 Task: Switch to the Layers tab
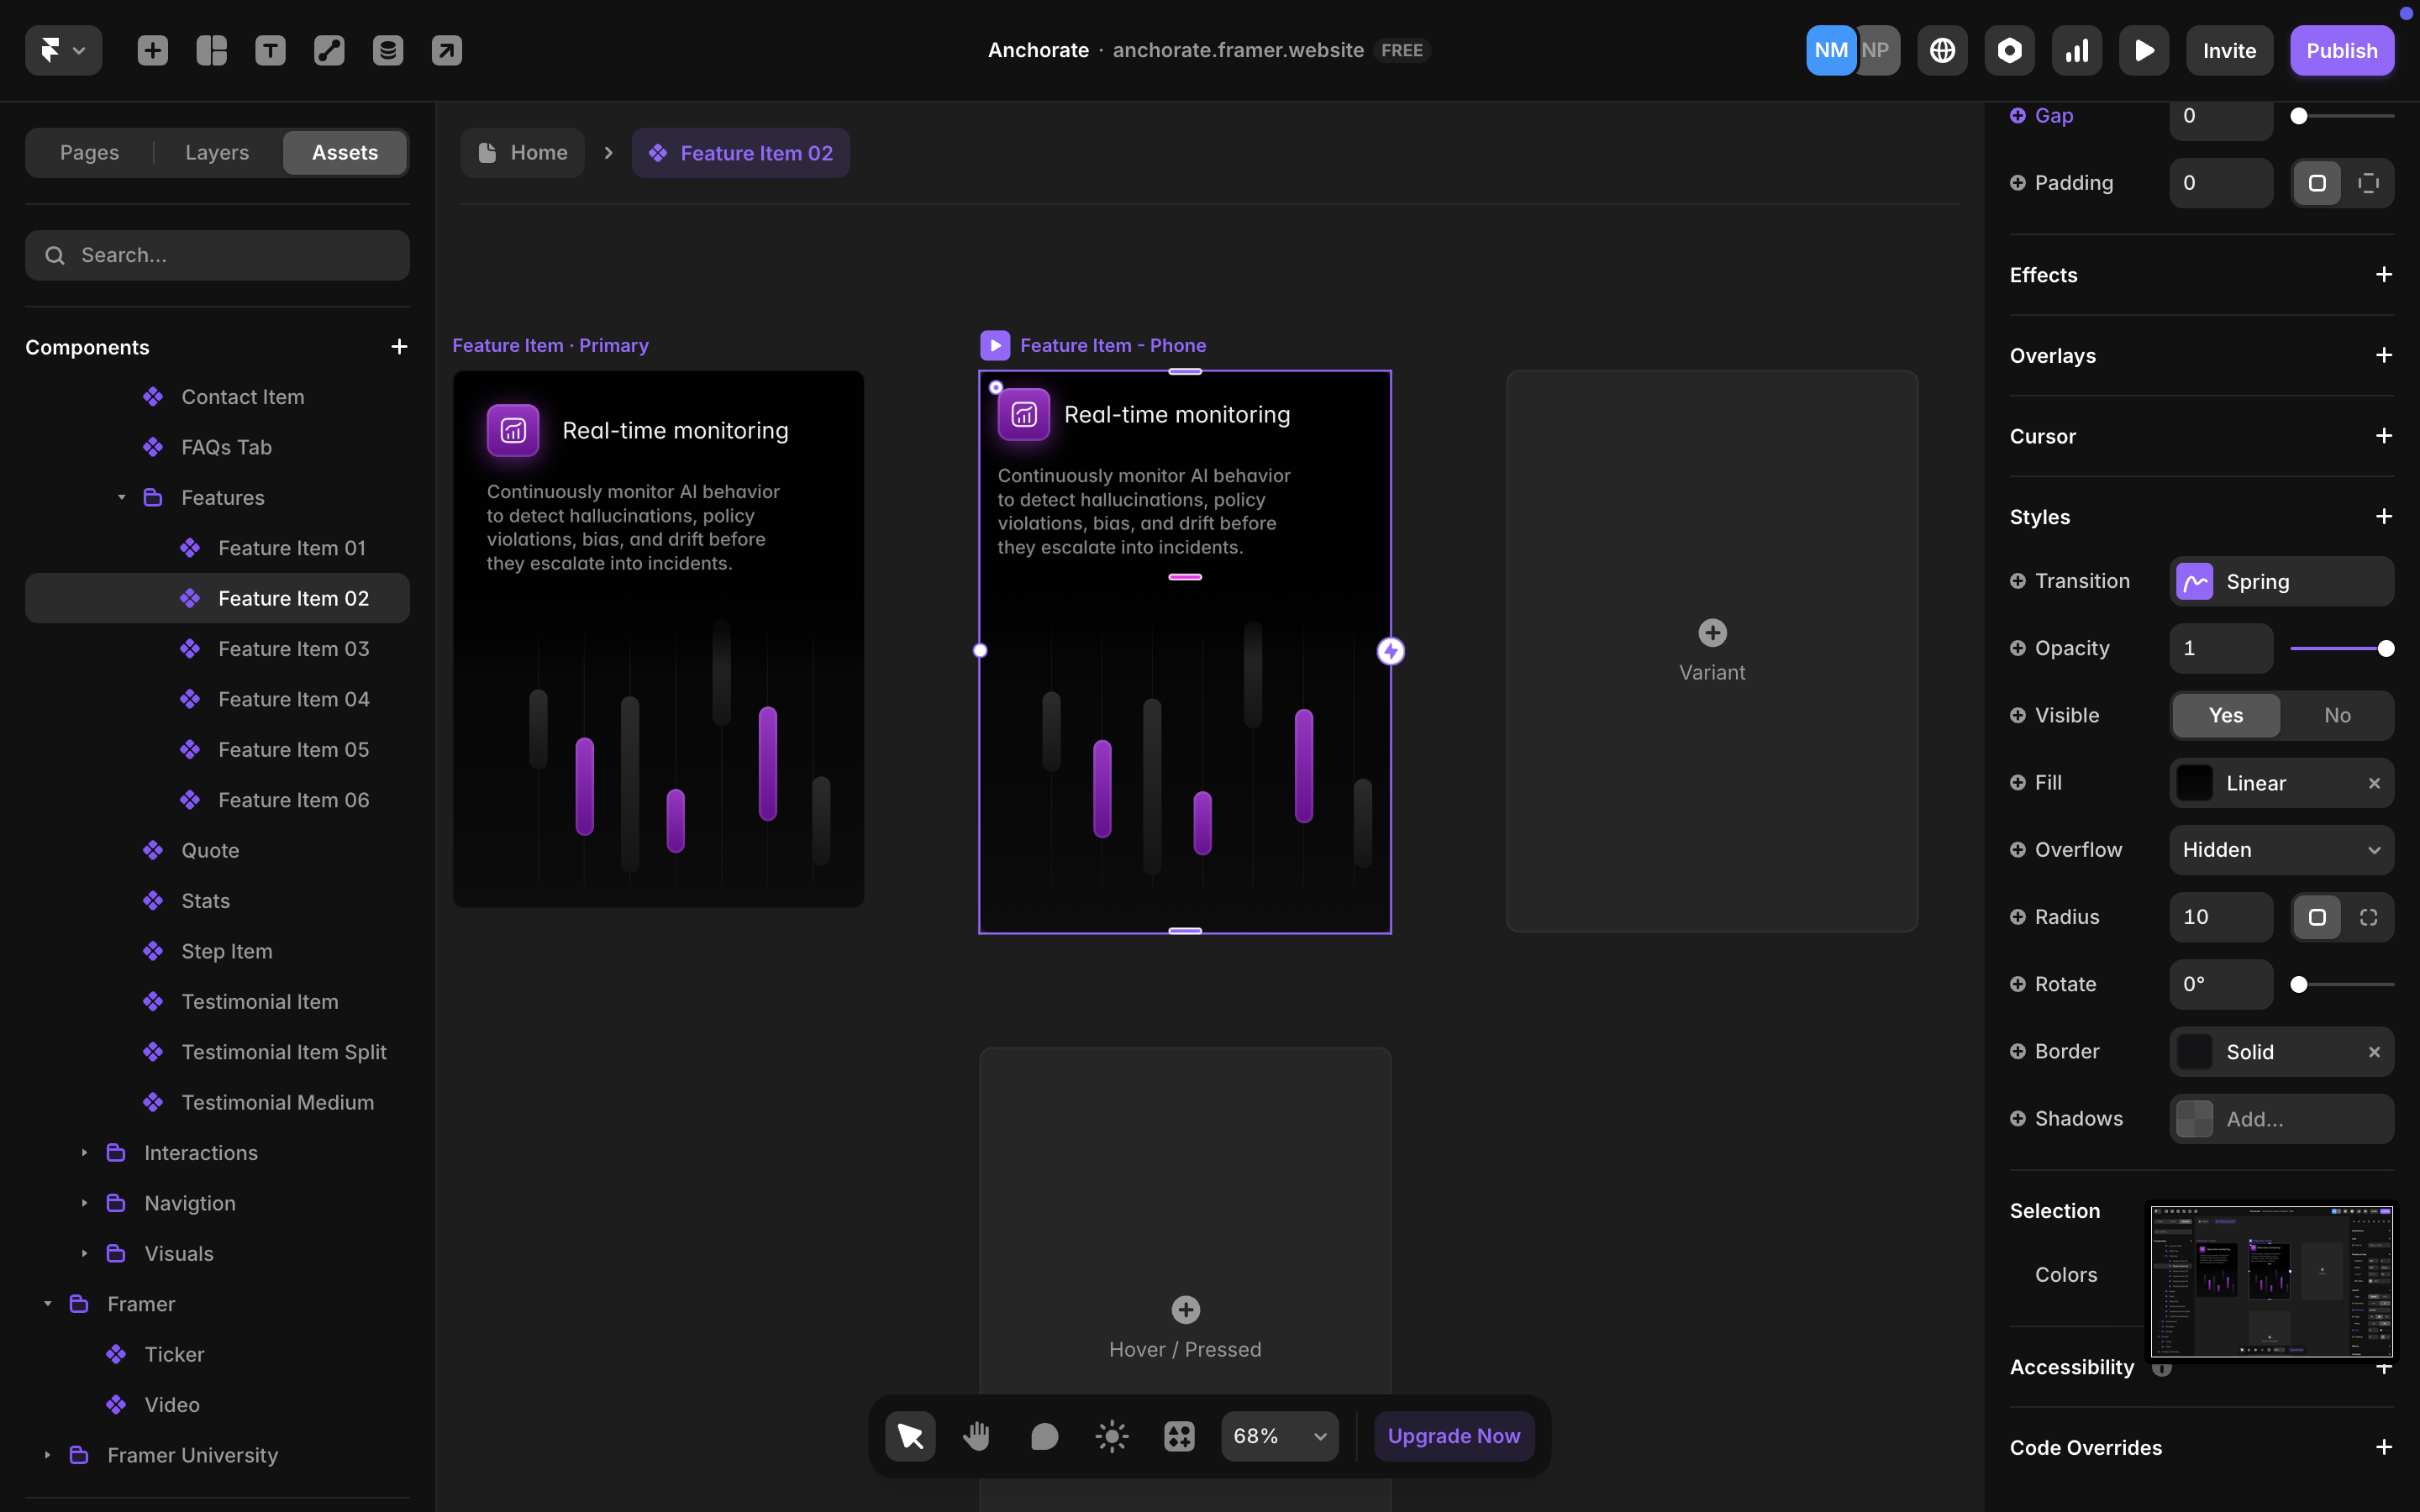217,152
